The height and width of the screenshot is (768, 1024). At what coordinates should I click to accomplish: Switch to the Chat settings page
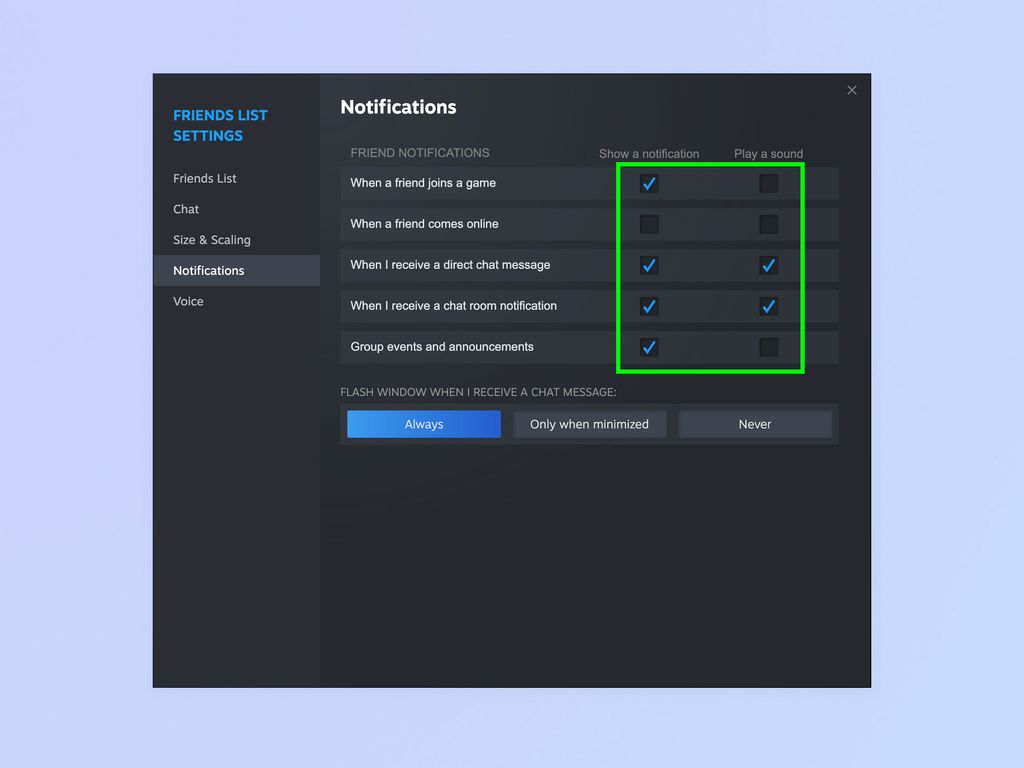(186, 209)
